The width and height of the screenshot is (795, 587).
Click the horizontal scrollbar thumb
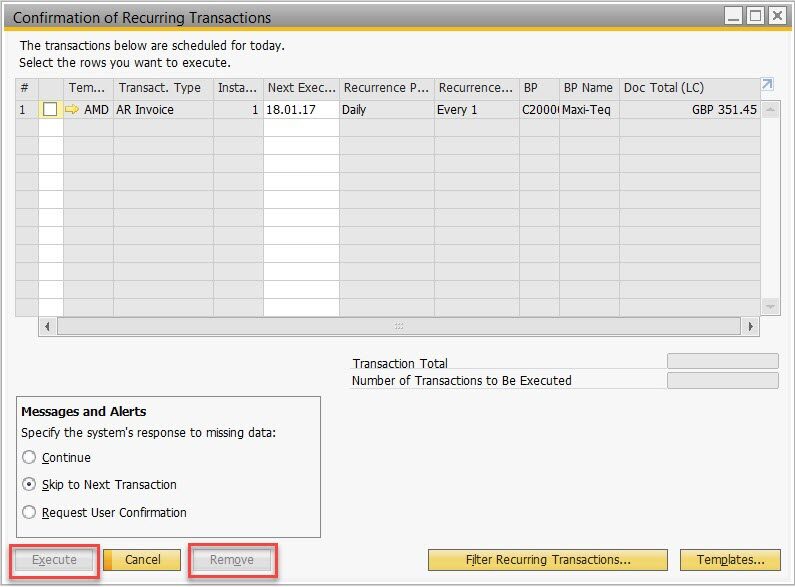pos(399,327)
